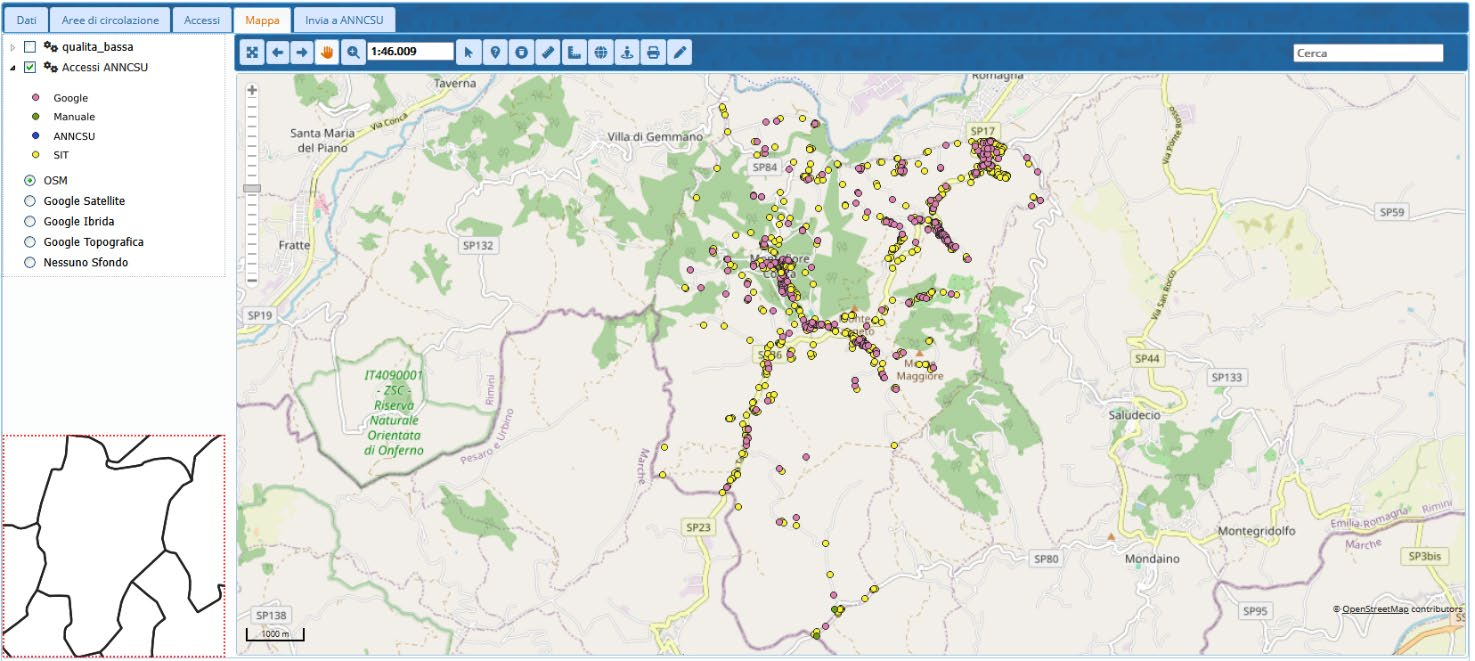Enable the qualita_bassa layer checkbox
1475x661 pixels.
coord(30,47)
